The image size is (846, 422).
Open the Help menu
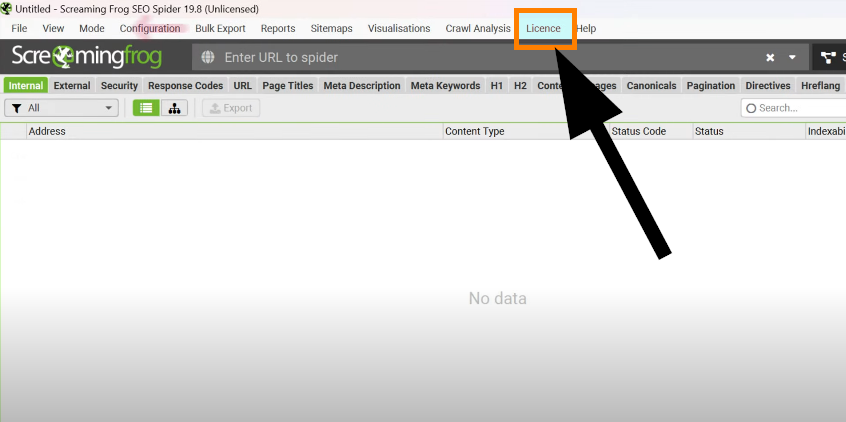[586, 29]
